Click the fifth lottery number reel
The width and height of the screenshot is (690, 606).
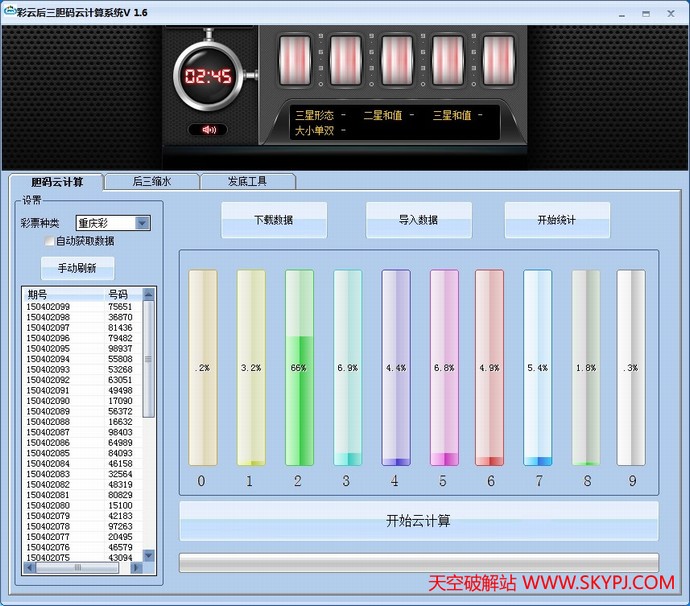(x=497, y=62)
